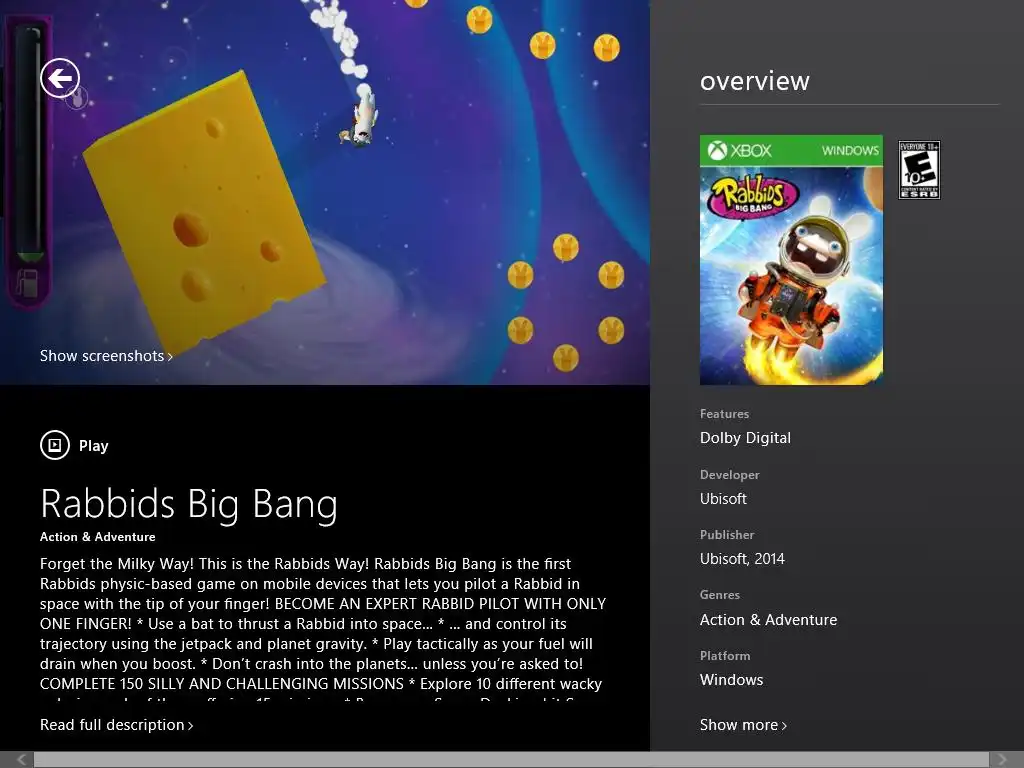Click the Rabbids Big Bang box art
This screenshot has height=768, width=1024.
791,260
